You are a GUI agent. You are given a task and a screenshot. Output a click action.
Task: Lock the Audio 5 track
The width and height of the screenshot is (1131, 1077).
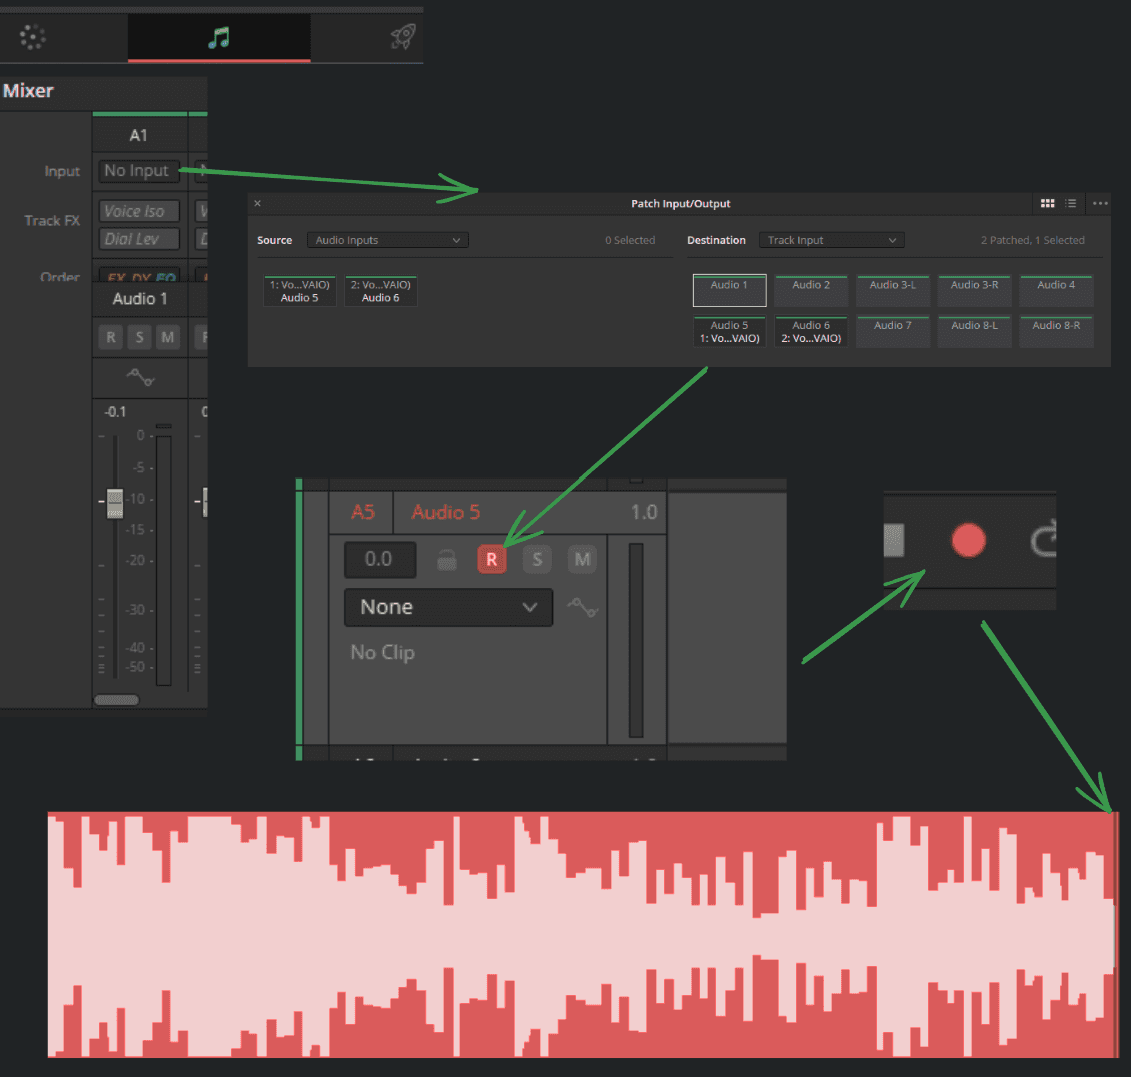point(447,559)
